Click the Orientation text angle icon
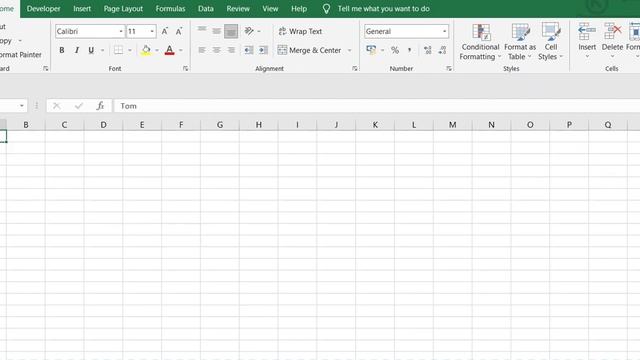The width and height of the screenshot is (640, 360). pos(249,31)
